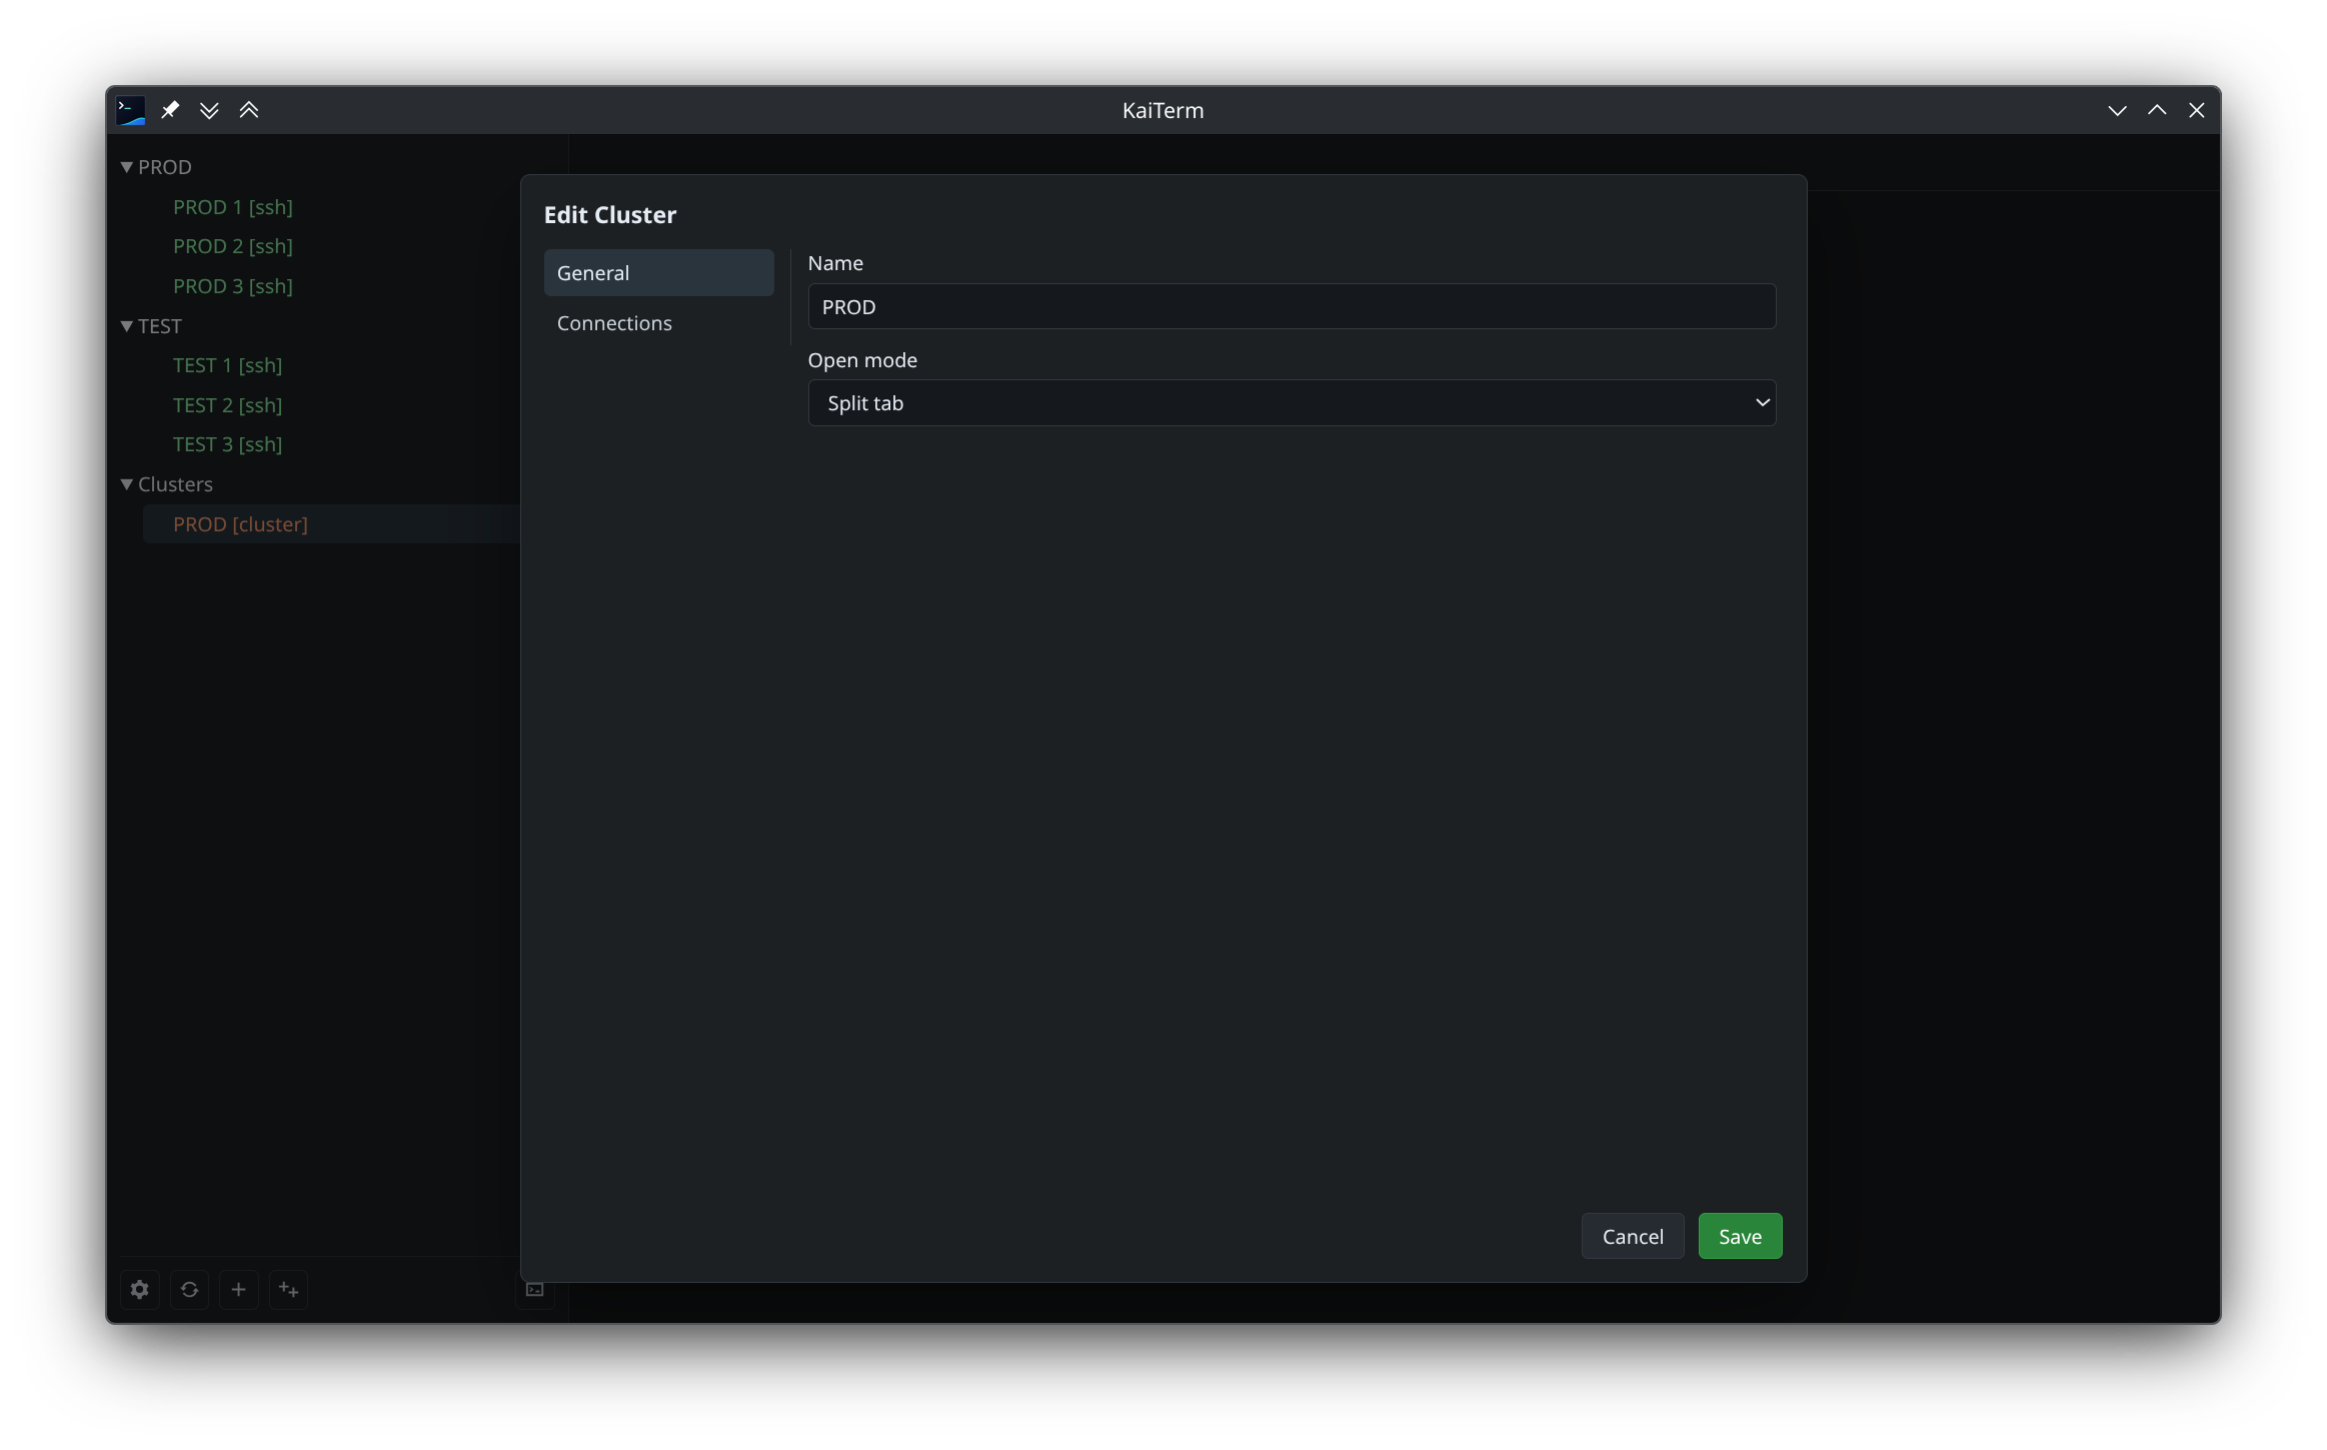Click the refresh connections icon
Image resolution: width=2327 pixels, height=1450 pixels.
coord(189,1289)
